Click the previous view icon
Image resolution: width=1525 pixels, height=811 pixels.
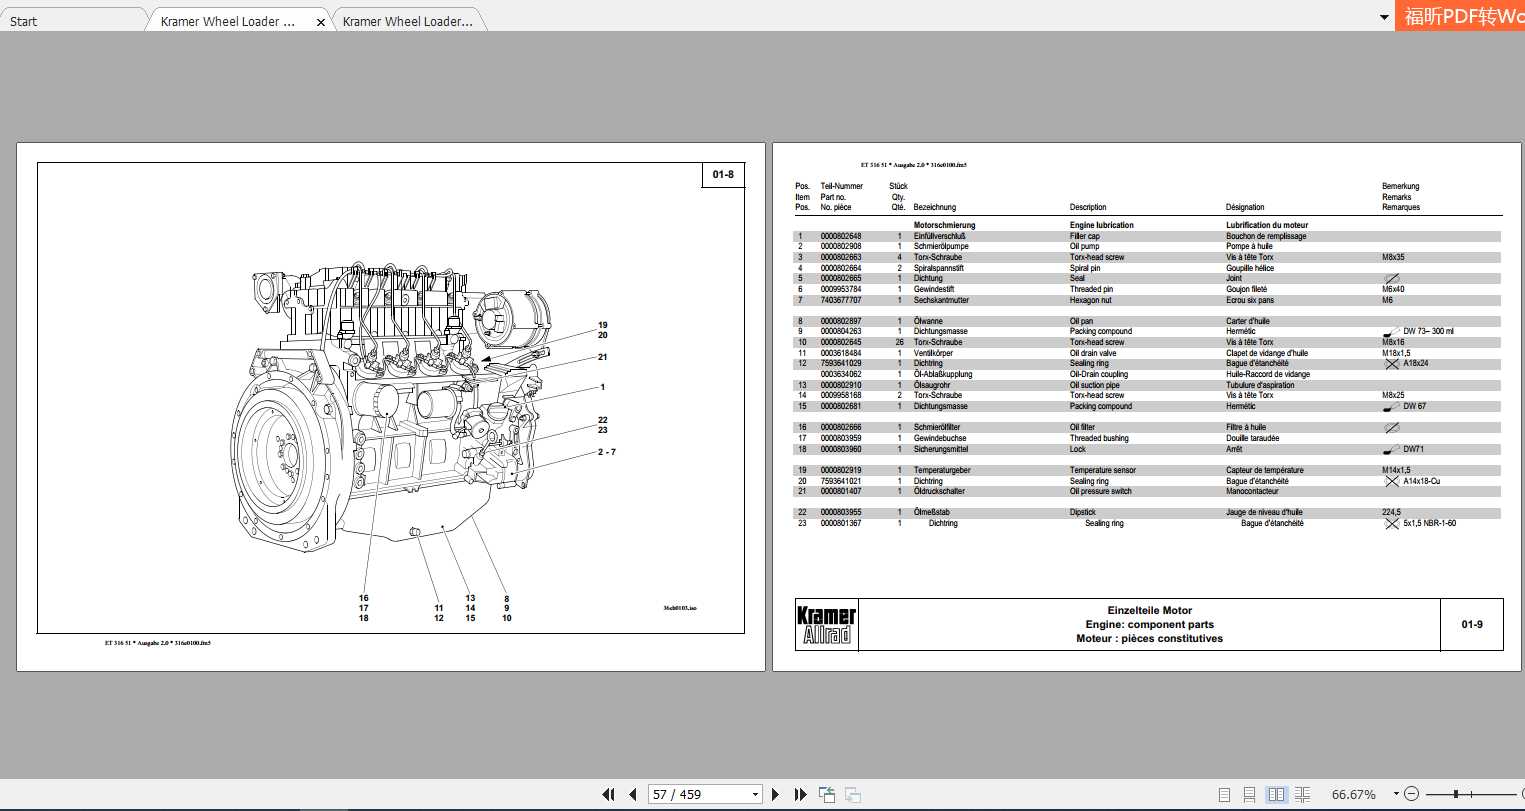(x=827, y=794)
